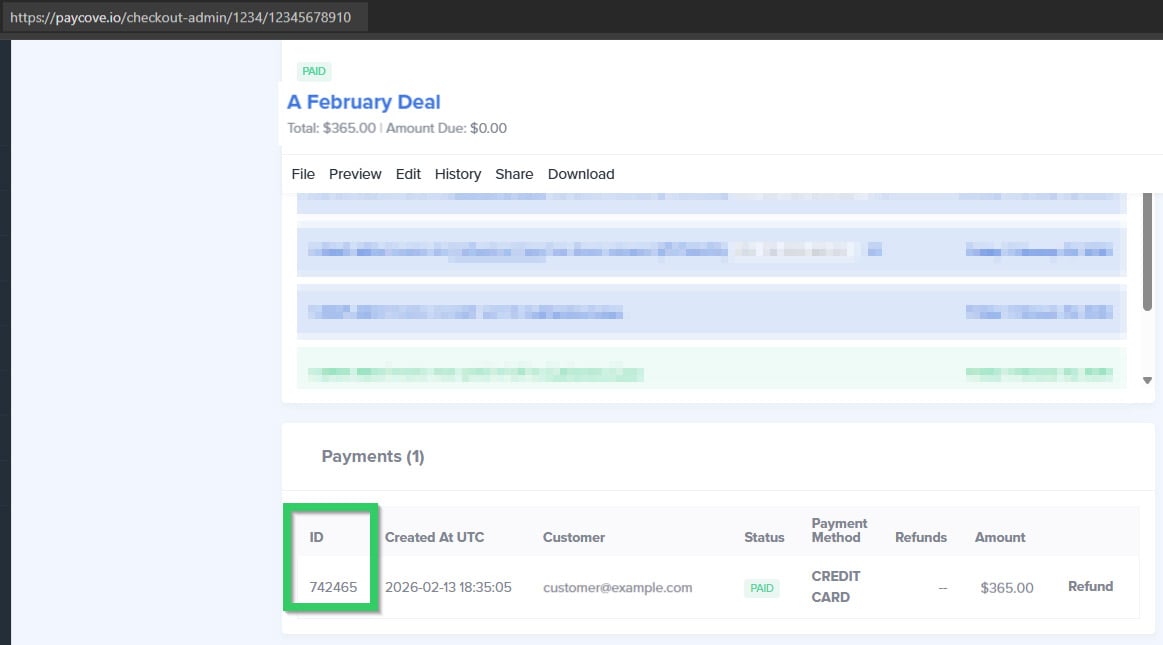Click the $365.00 payment amount

(1007, 588)
